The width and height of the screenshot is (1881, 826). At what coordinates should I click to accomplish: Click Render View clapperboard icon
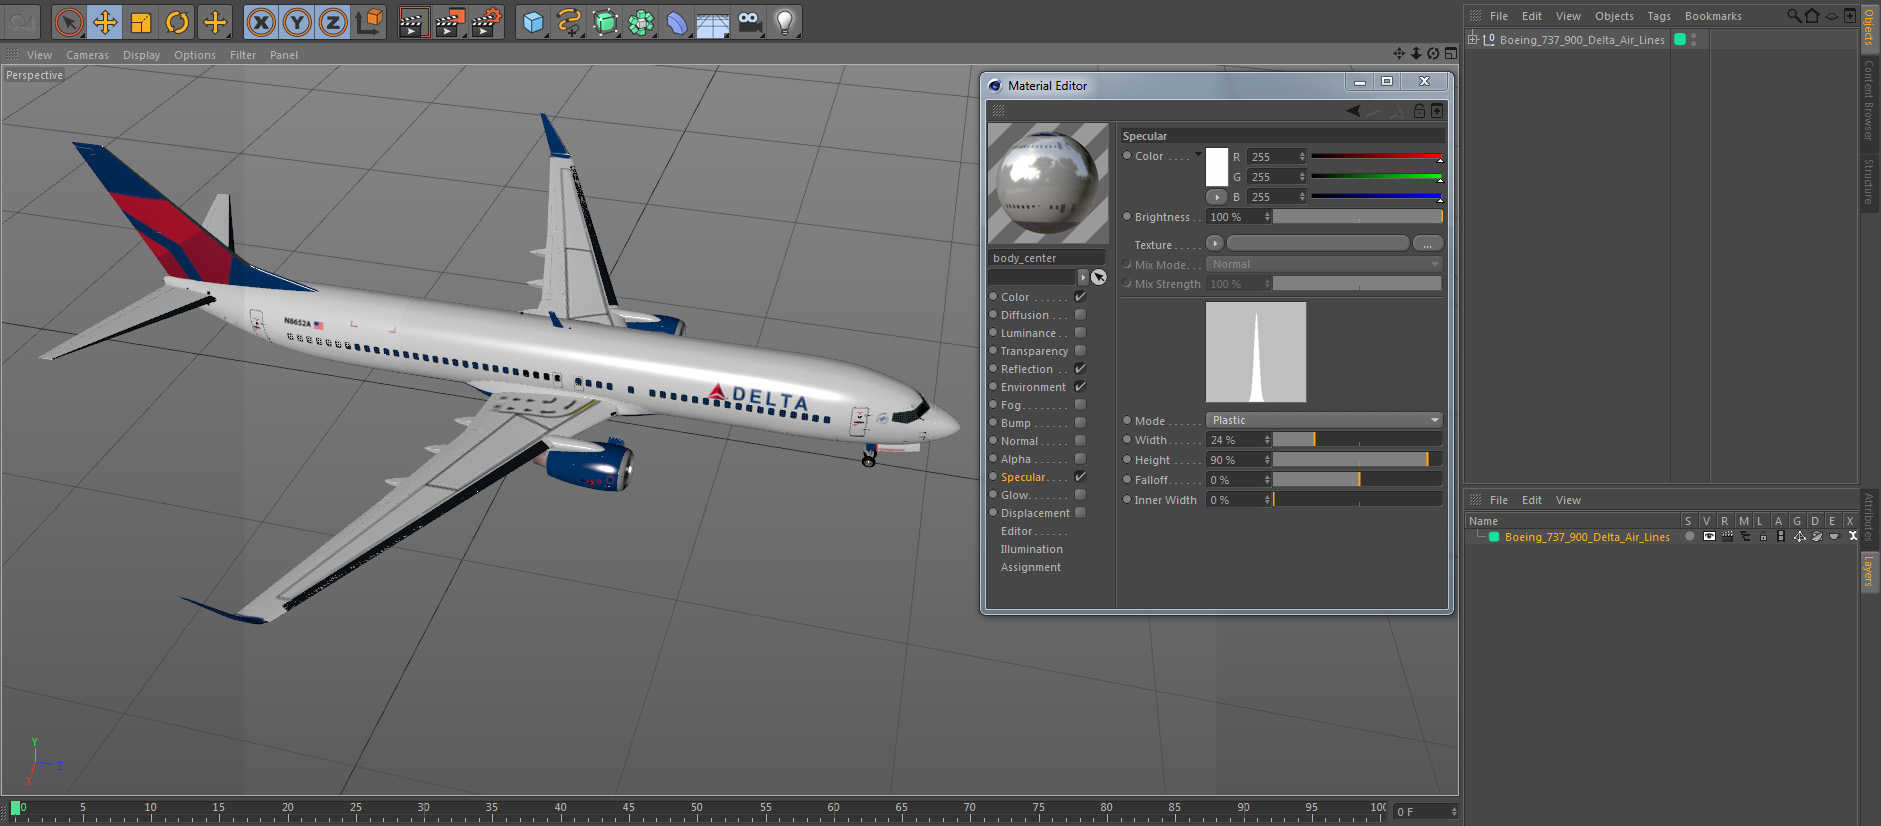412,22
